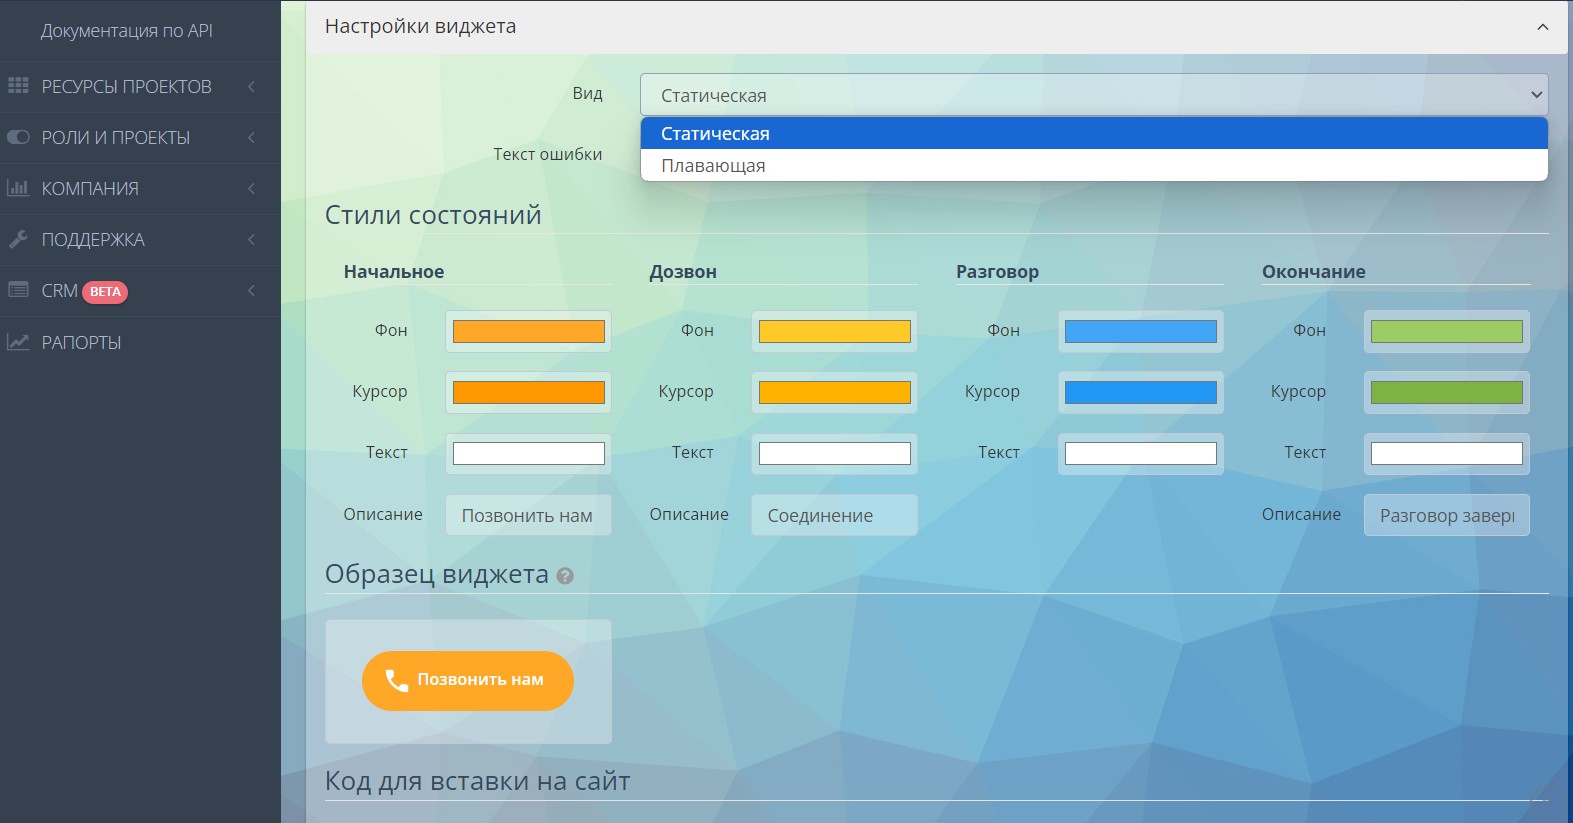Click the grid icon beside РЕСУРСЫ ПРОЕКТОВ
1573x823 pixels.
coord(18,86)
